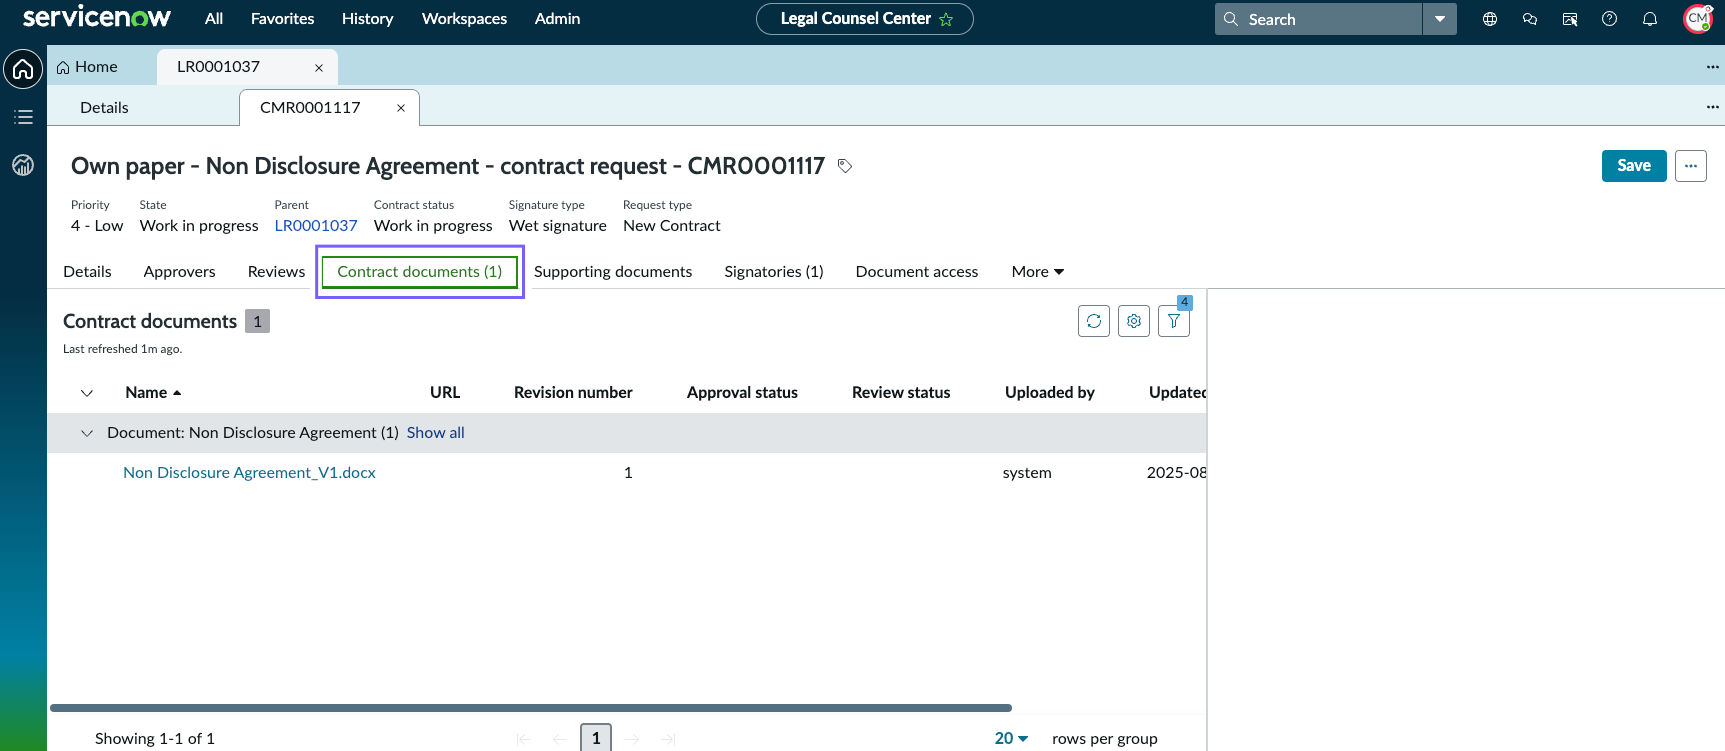The image size is (1725, 751).
Task: Switch to the Details sub-tab of LR0001037
Action: click(104, 108)
